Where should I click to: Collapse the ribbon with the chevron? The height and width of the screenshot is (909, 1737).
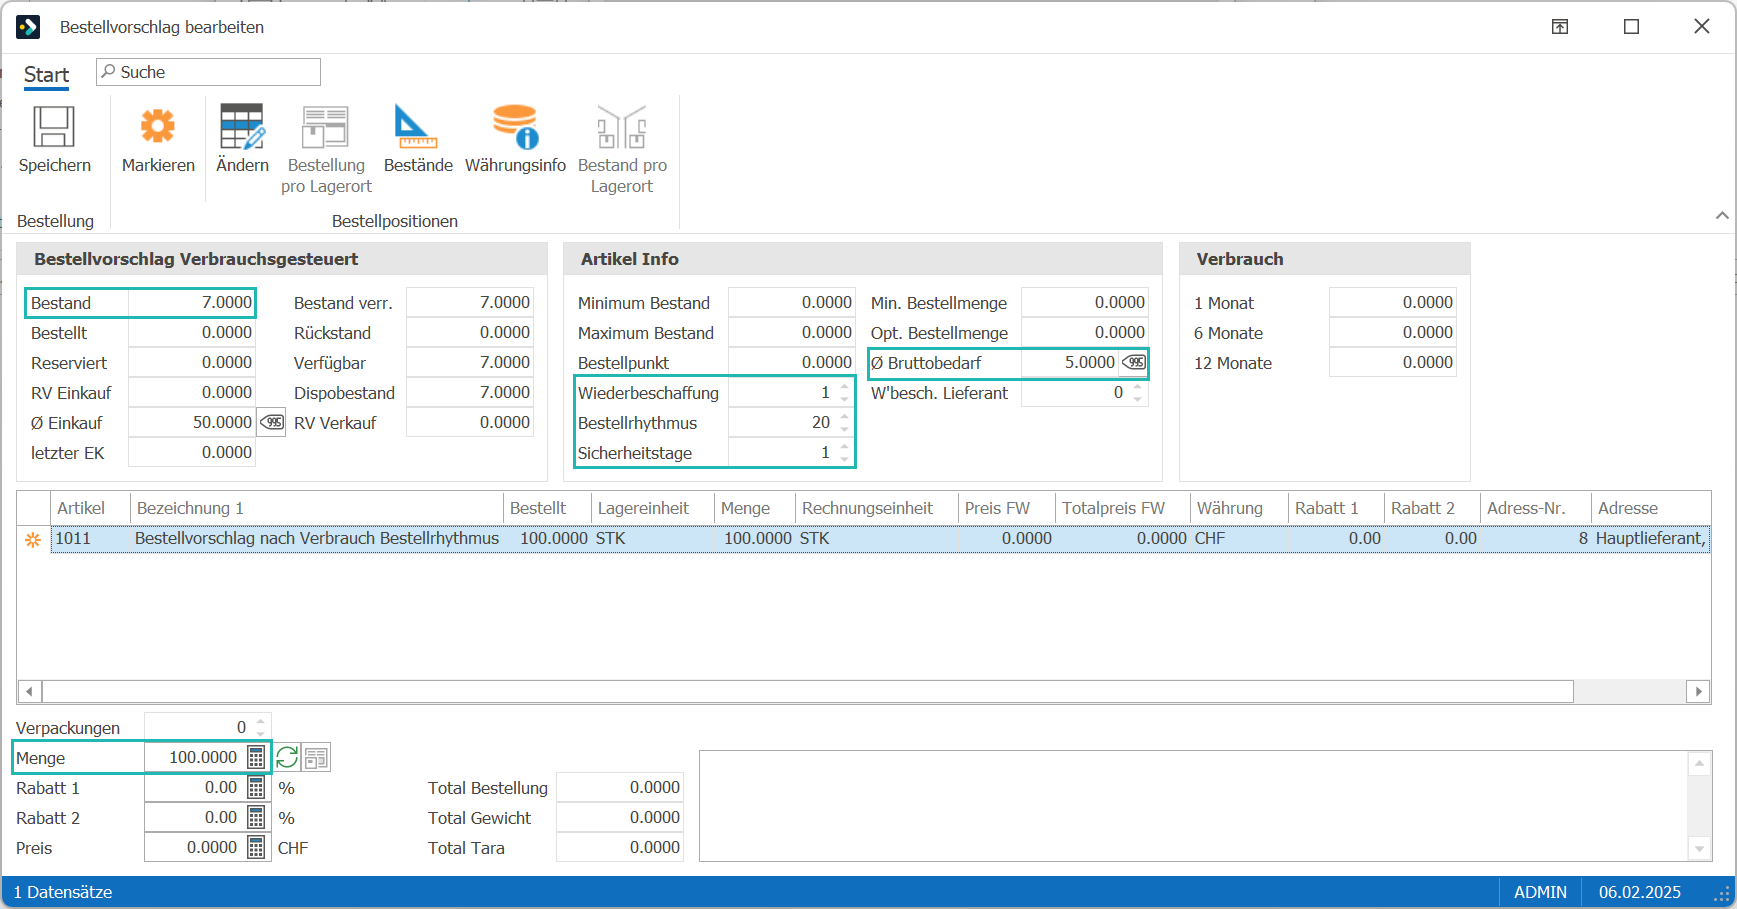click(1722, 215)
